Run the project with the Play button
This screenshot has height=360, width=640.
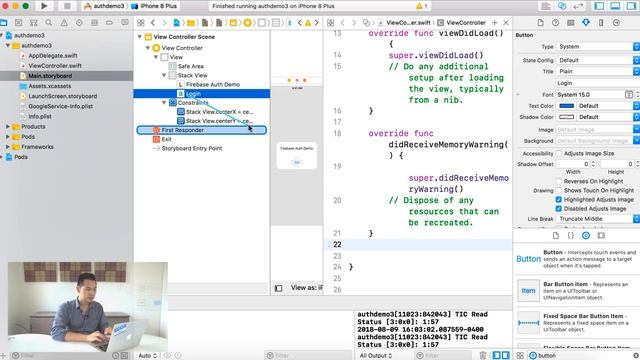click(x=44, y=6)
